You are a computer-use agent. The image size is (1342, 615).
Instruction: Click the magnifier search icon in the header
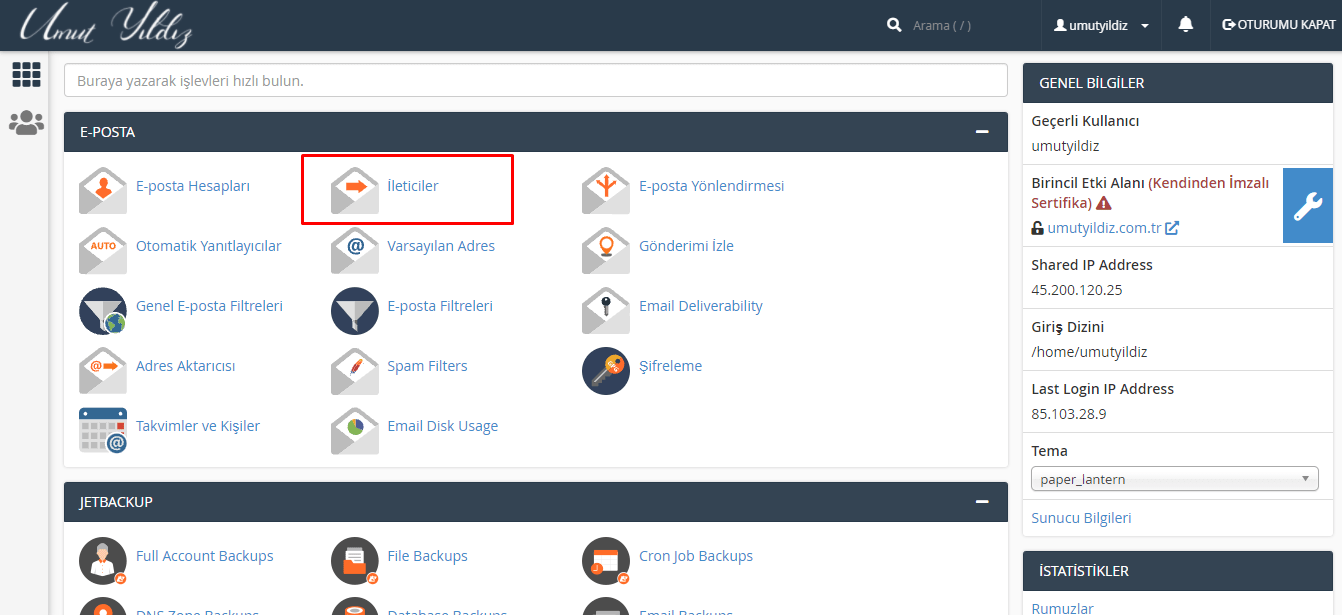click(x=894, y=25)
